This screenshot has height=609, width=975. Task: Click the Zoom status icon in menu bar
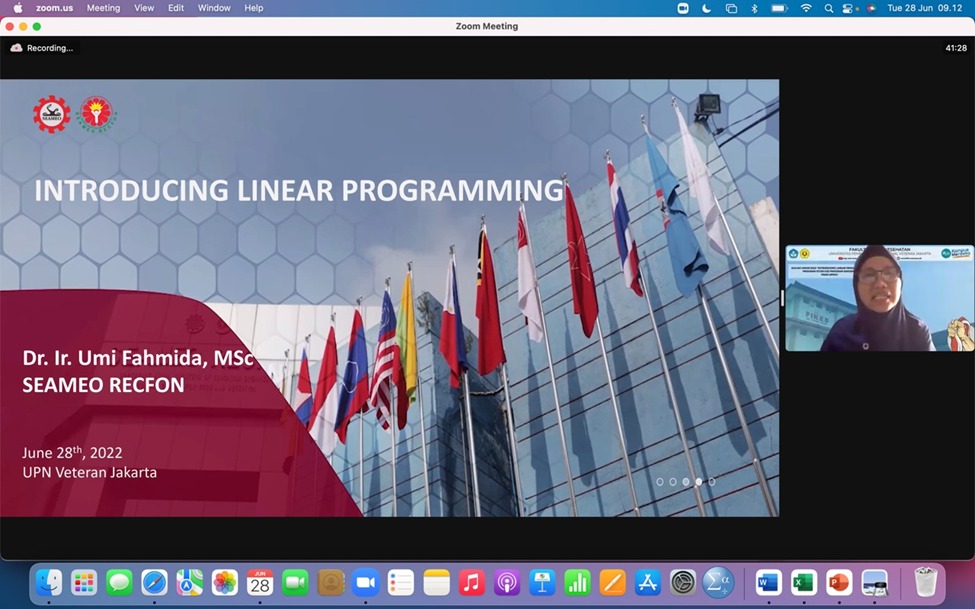[683, 8]
